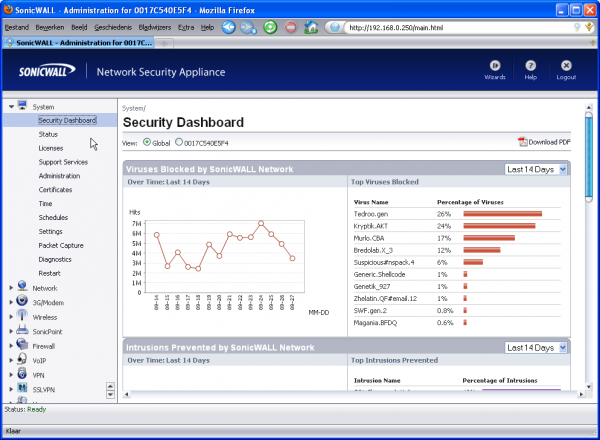Click the VPN lock icon in sidebar
The height and width of the screenshot is (440, 600).
point(22,373)
